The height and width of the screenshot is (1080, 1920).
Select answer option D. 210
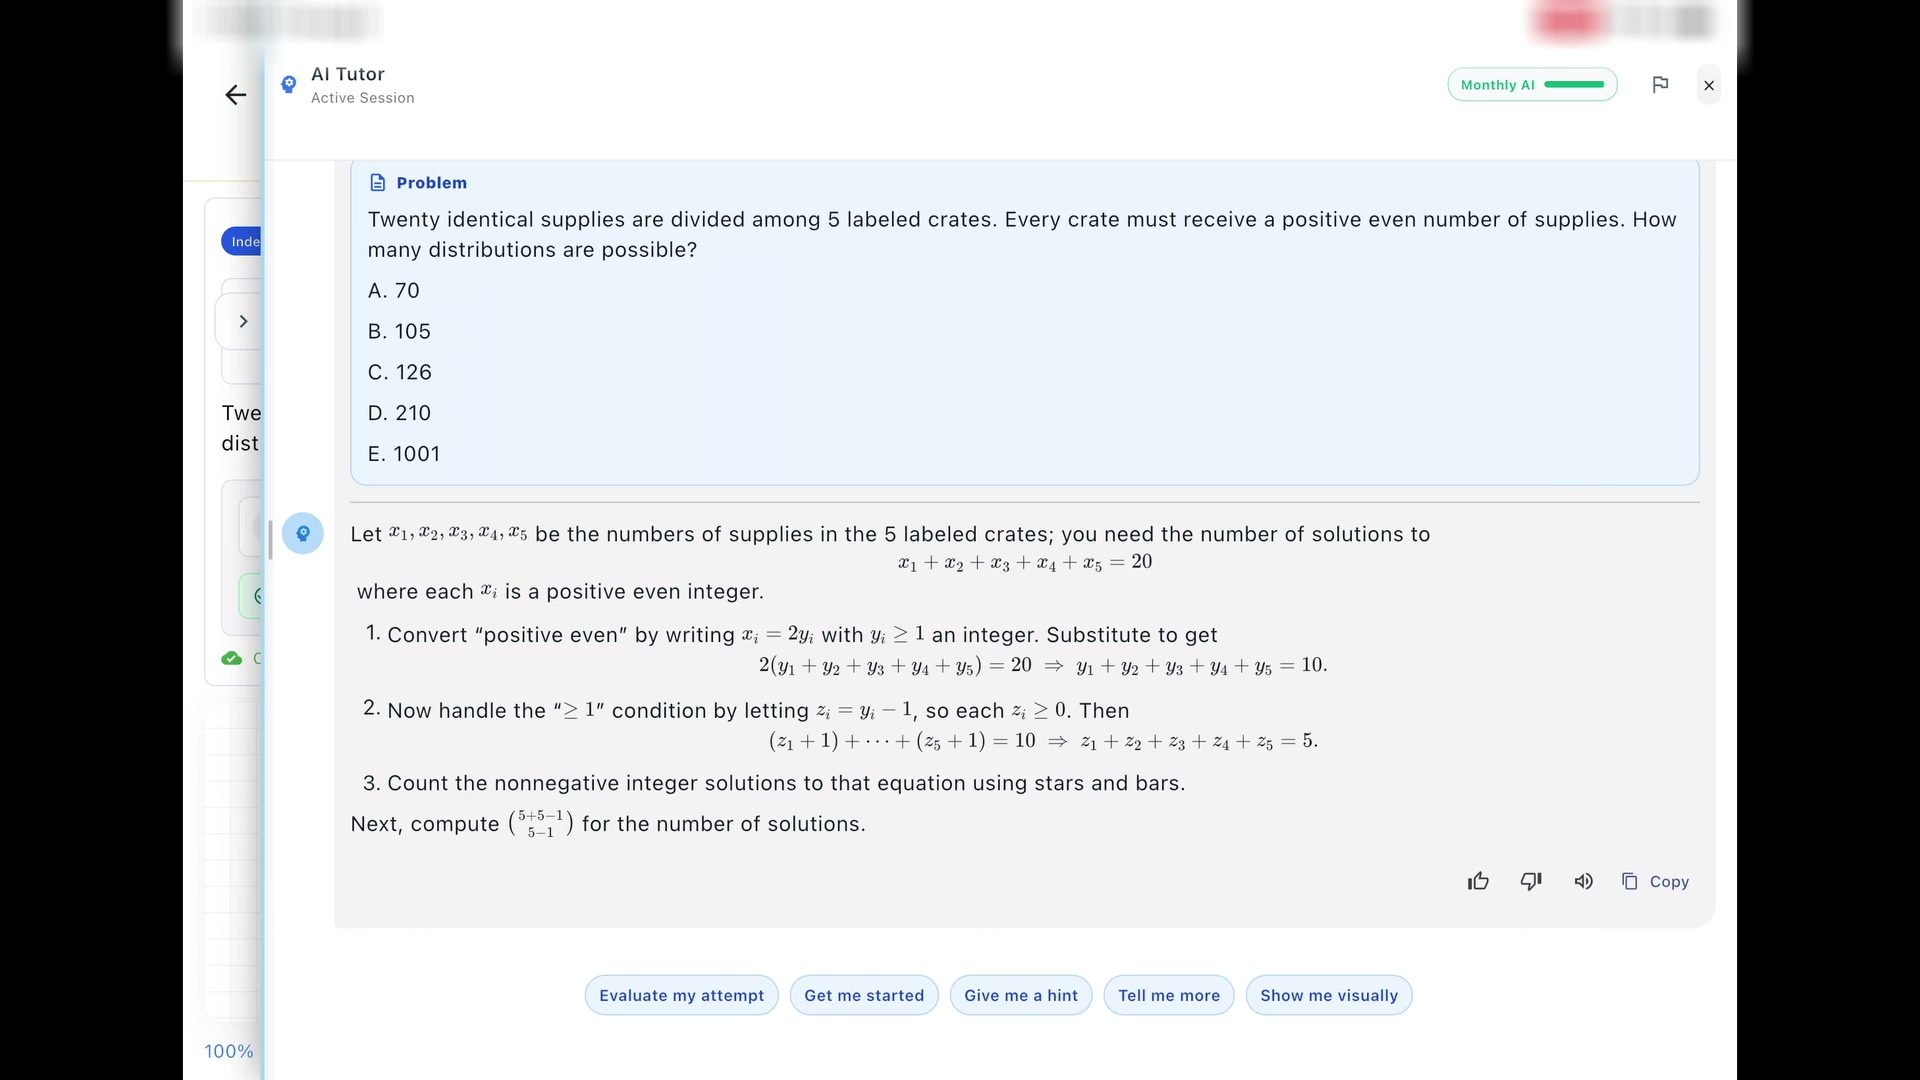click(399, 413)
